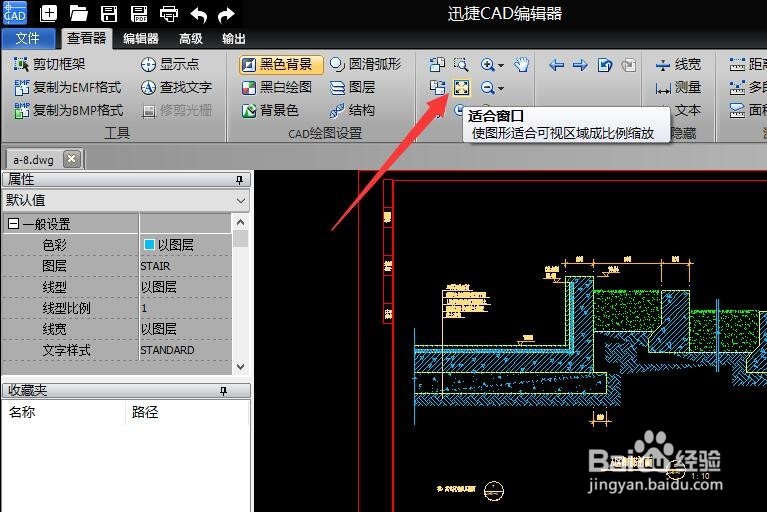Toggle 显示点 option
767x512 pixels.
170,64
